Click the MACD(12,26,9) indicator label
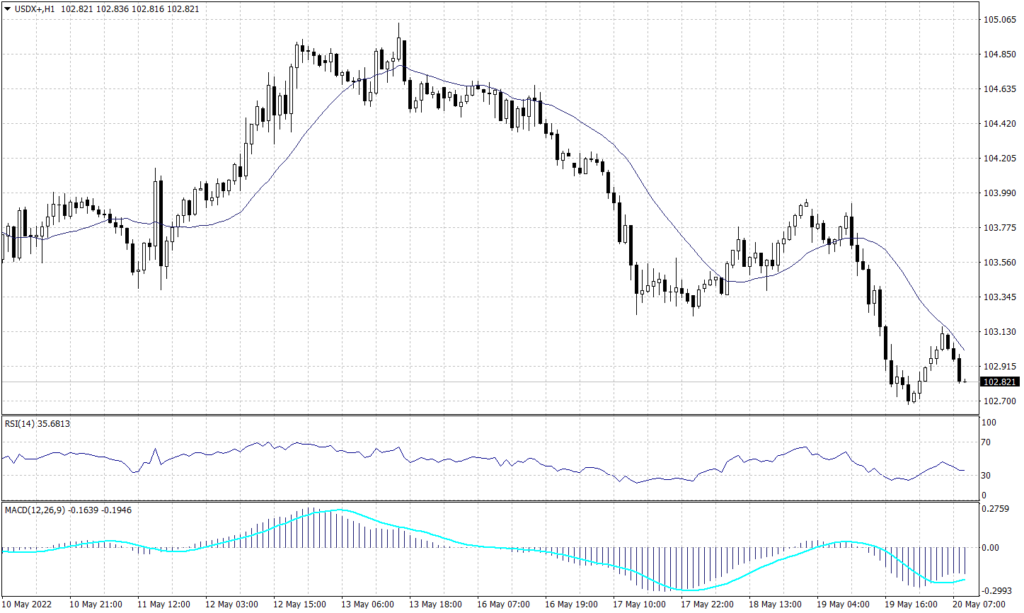Screen dimensions: 1024x613 coord(33,508)
